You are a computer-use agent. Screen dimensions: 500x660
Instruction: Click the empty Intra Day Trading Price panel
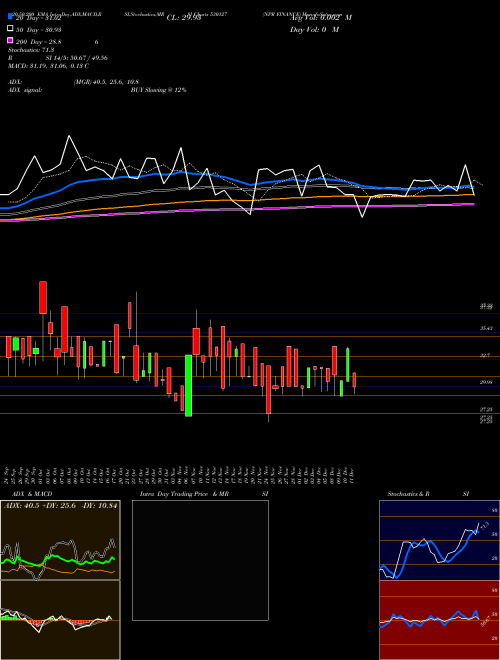point(200,560)
